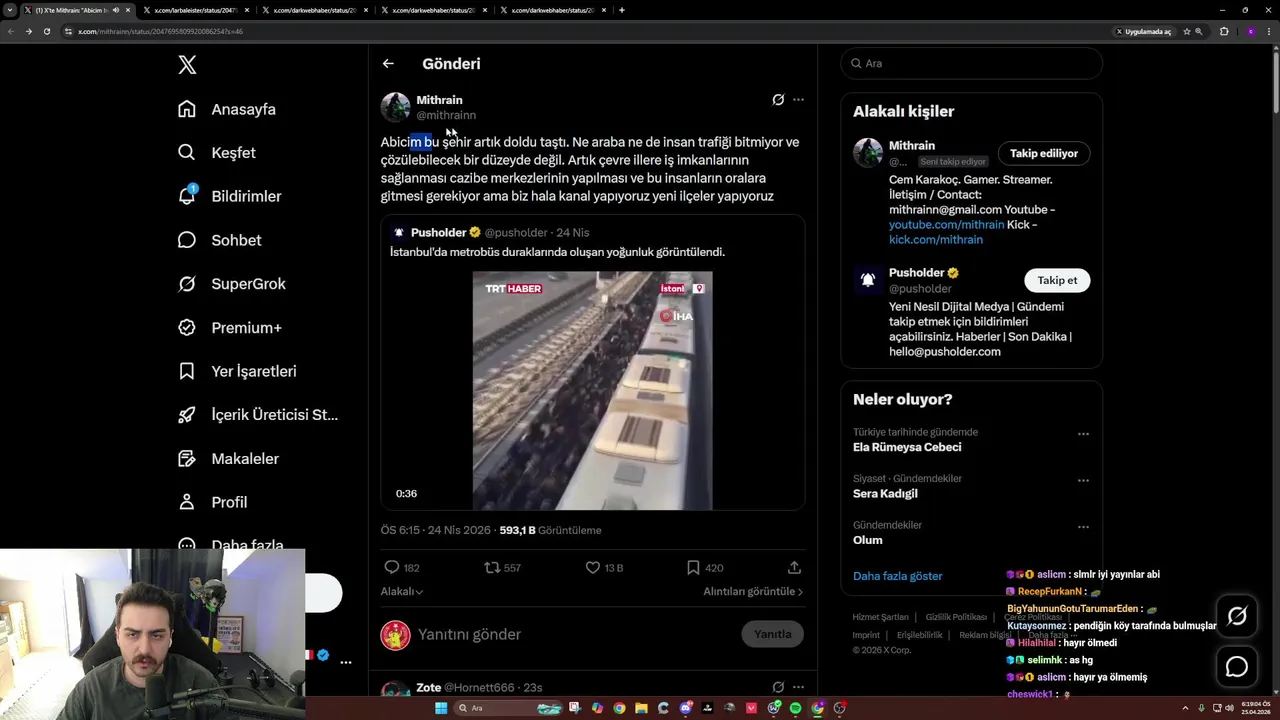Open Yer İşaretleri bookmarks
Screen dimensions: 1280x720
pos(237,371)
